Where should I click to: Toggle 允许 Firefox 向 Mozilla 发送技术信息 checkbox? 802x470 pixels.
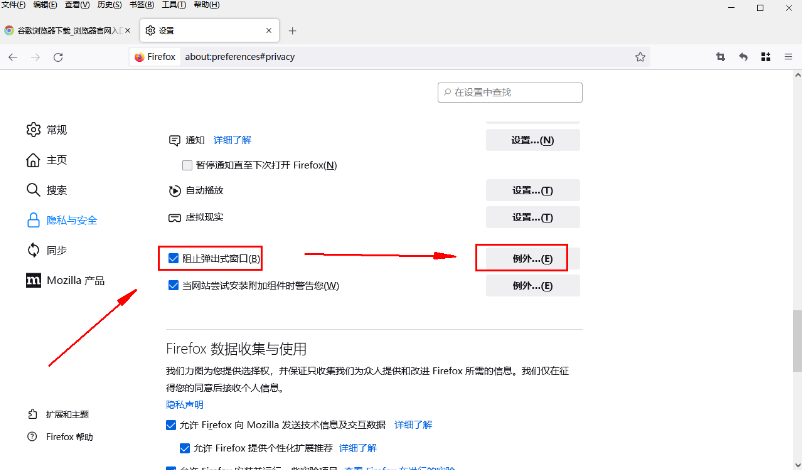click(x=171, y=425)
